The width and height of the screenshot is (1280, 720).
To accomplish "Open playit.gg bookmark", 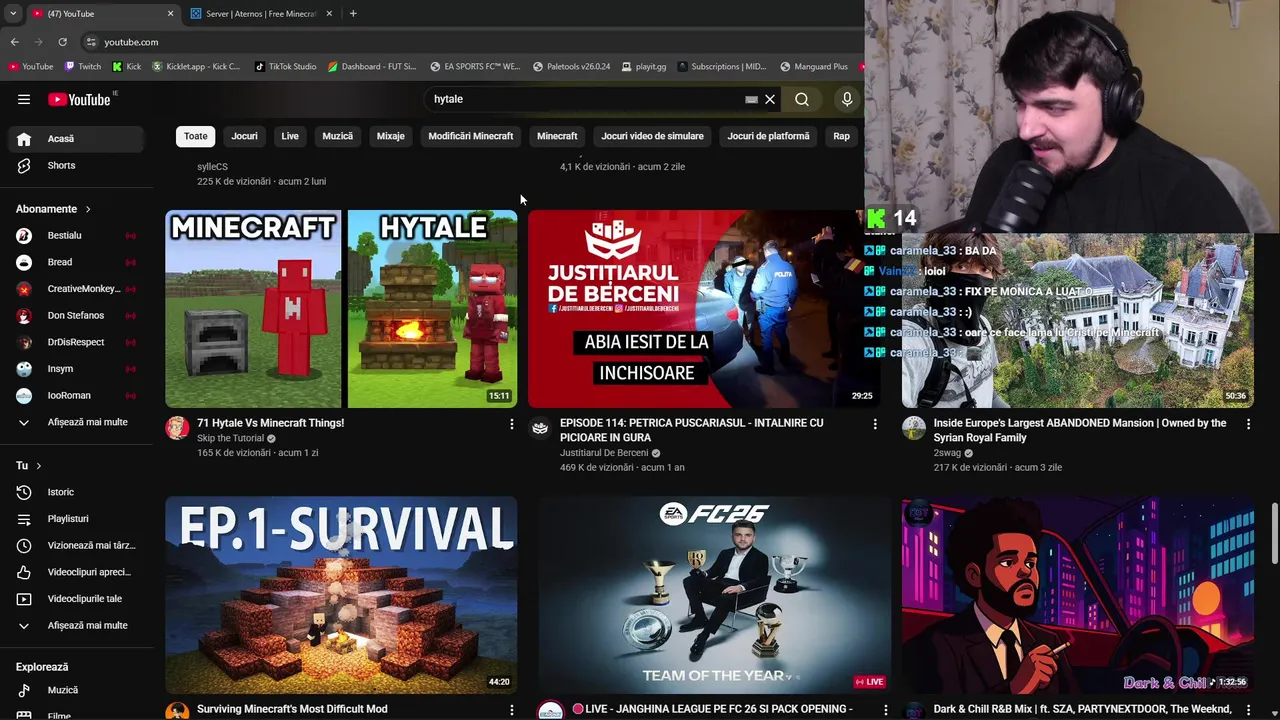I will tap(643, 67).
